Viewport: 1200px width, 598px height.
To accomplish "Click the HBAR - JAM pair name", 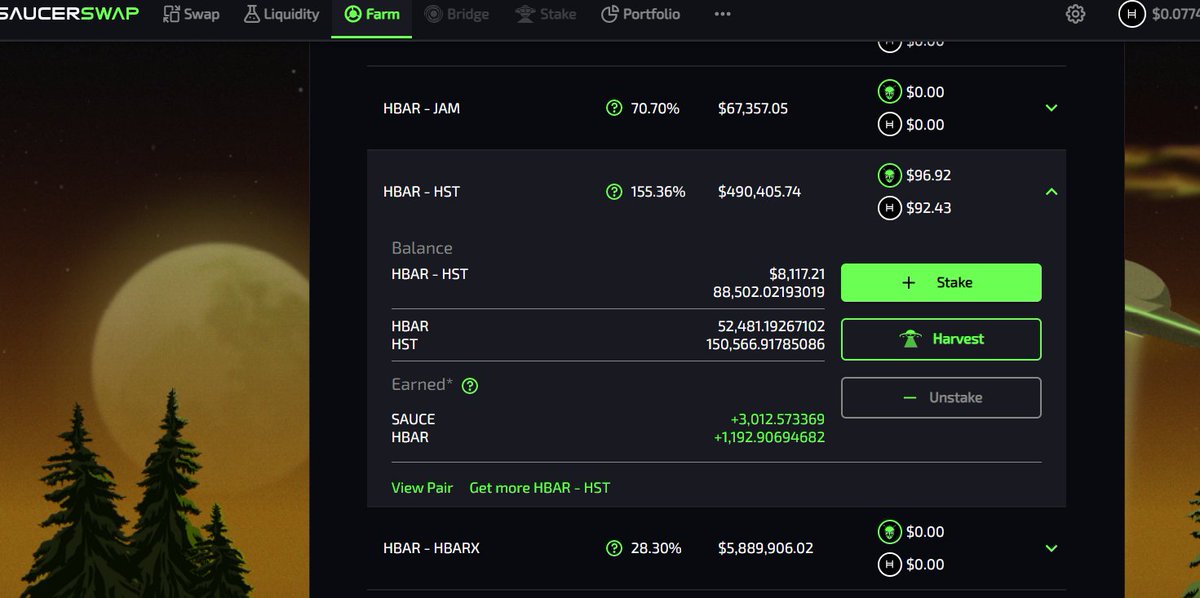I will click(422, 108).
